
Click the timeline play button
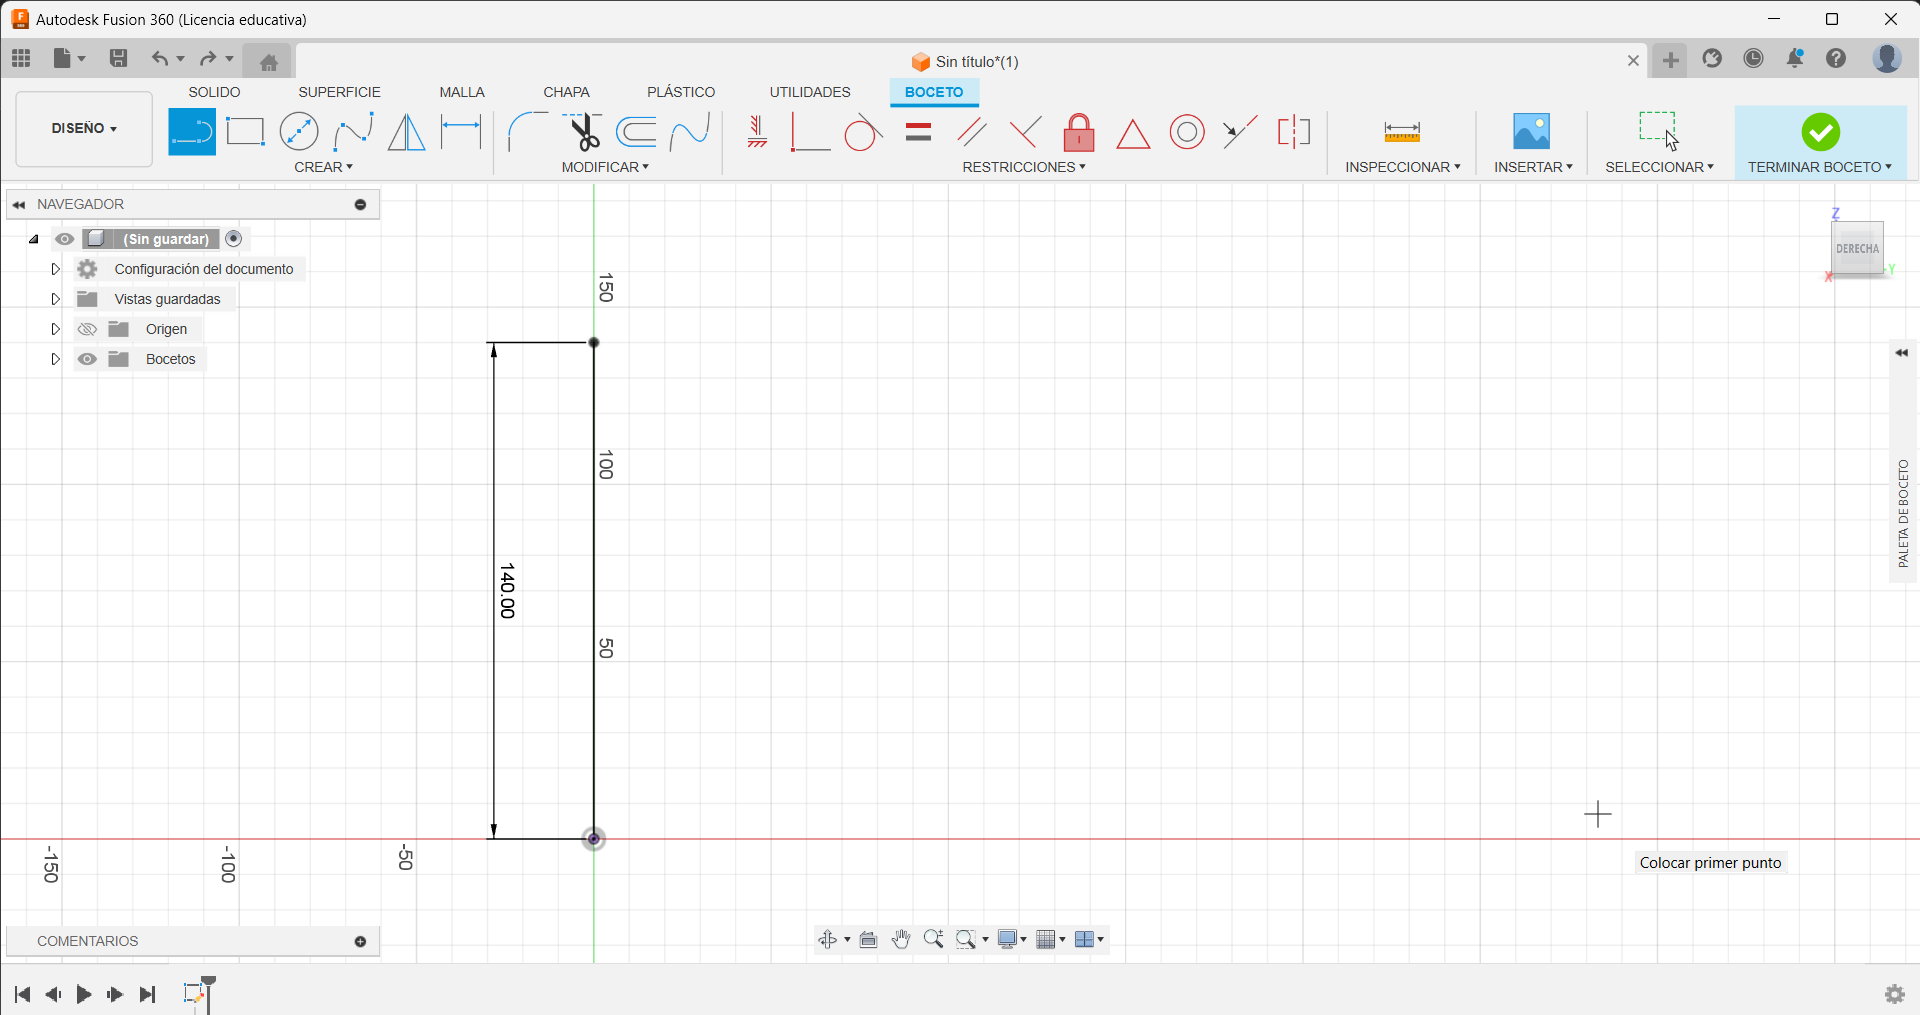tap(84, 994)
